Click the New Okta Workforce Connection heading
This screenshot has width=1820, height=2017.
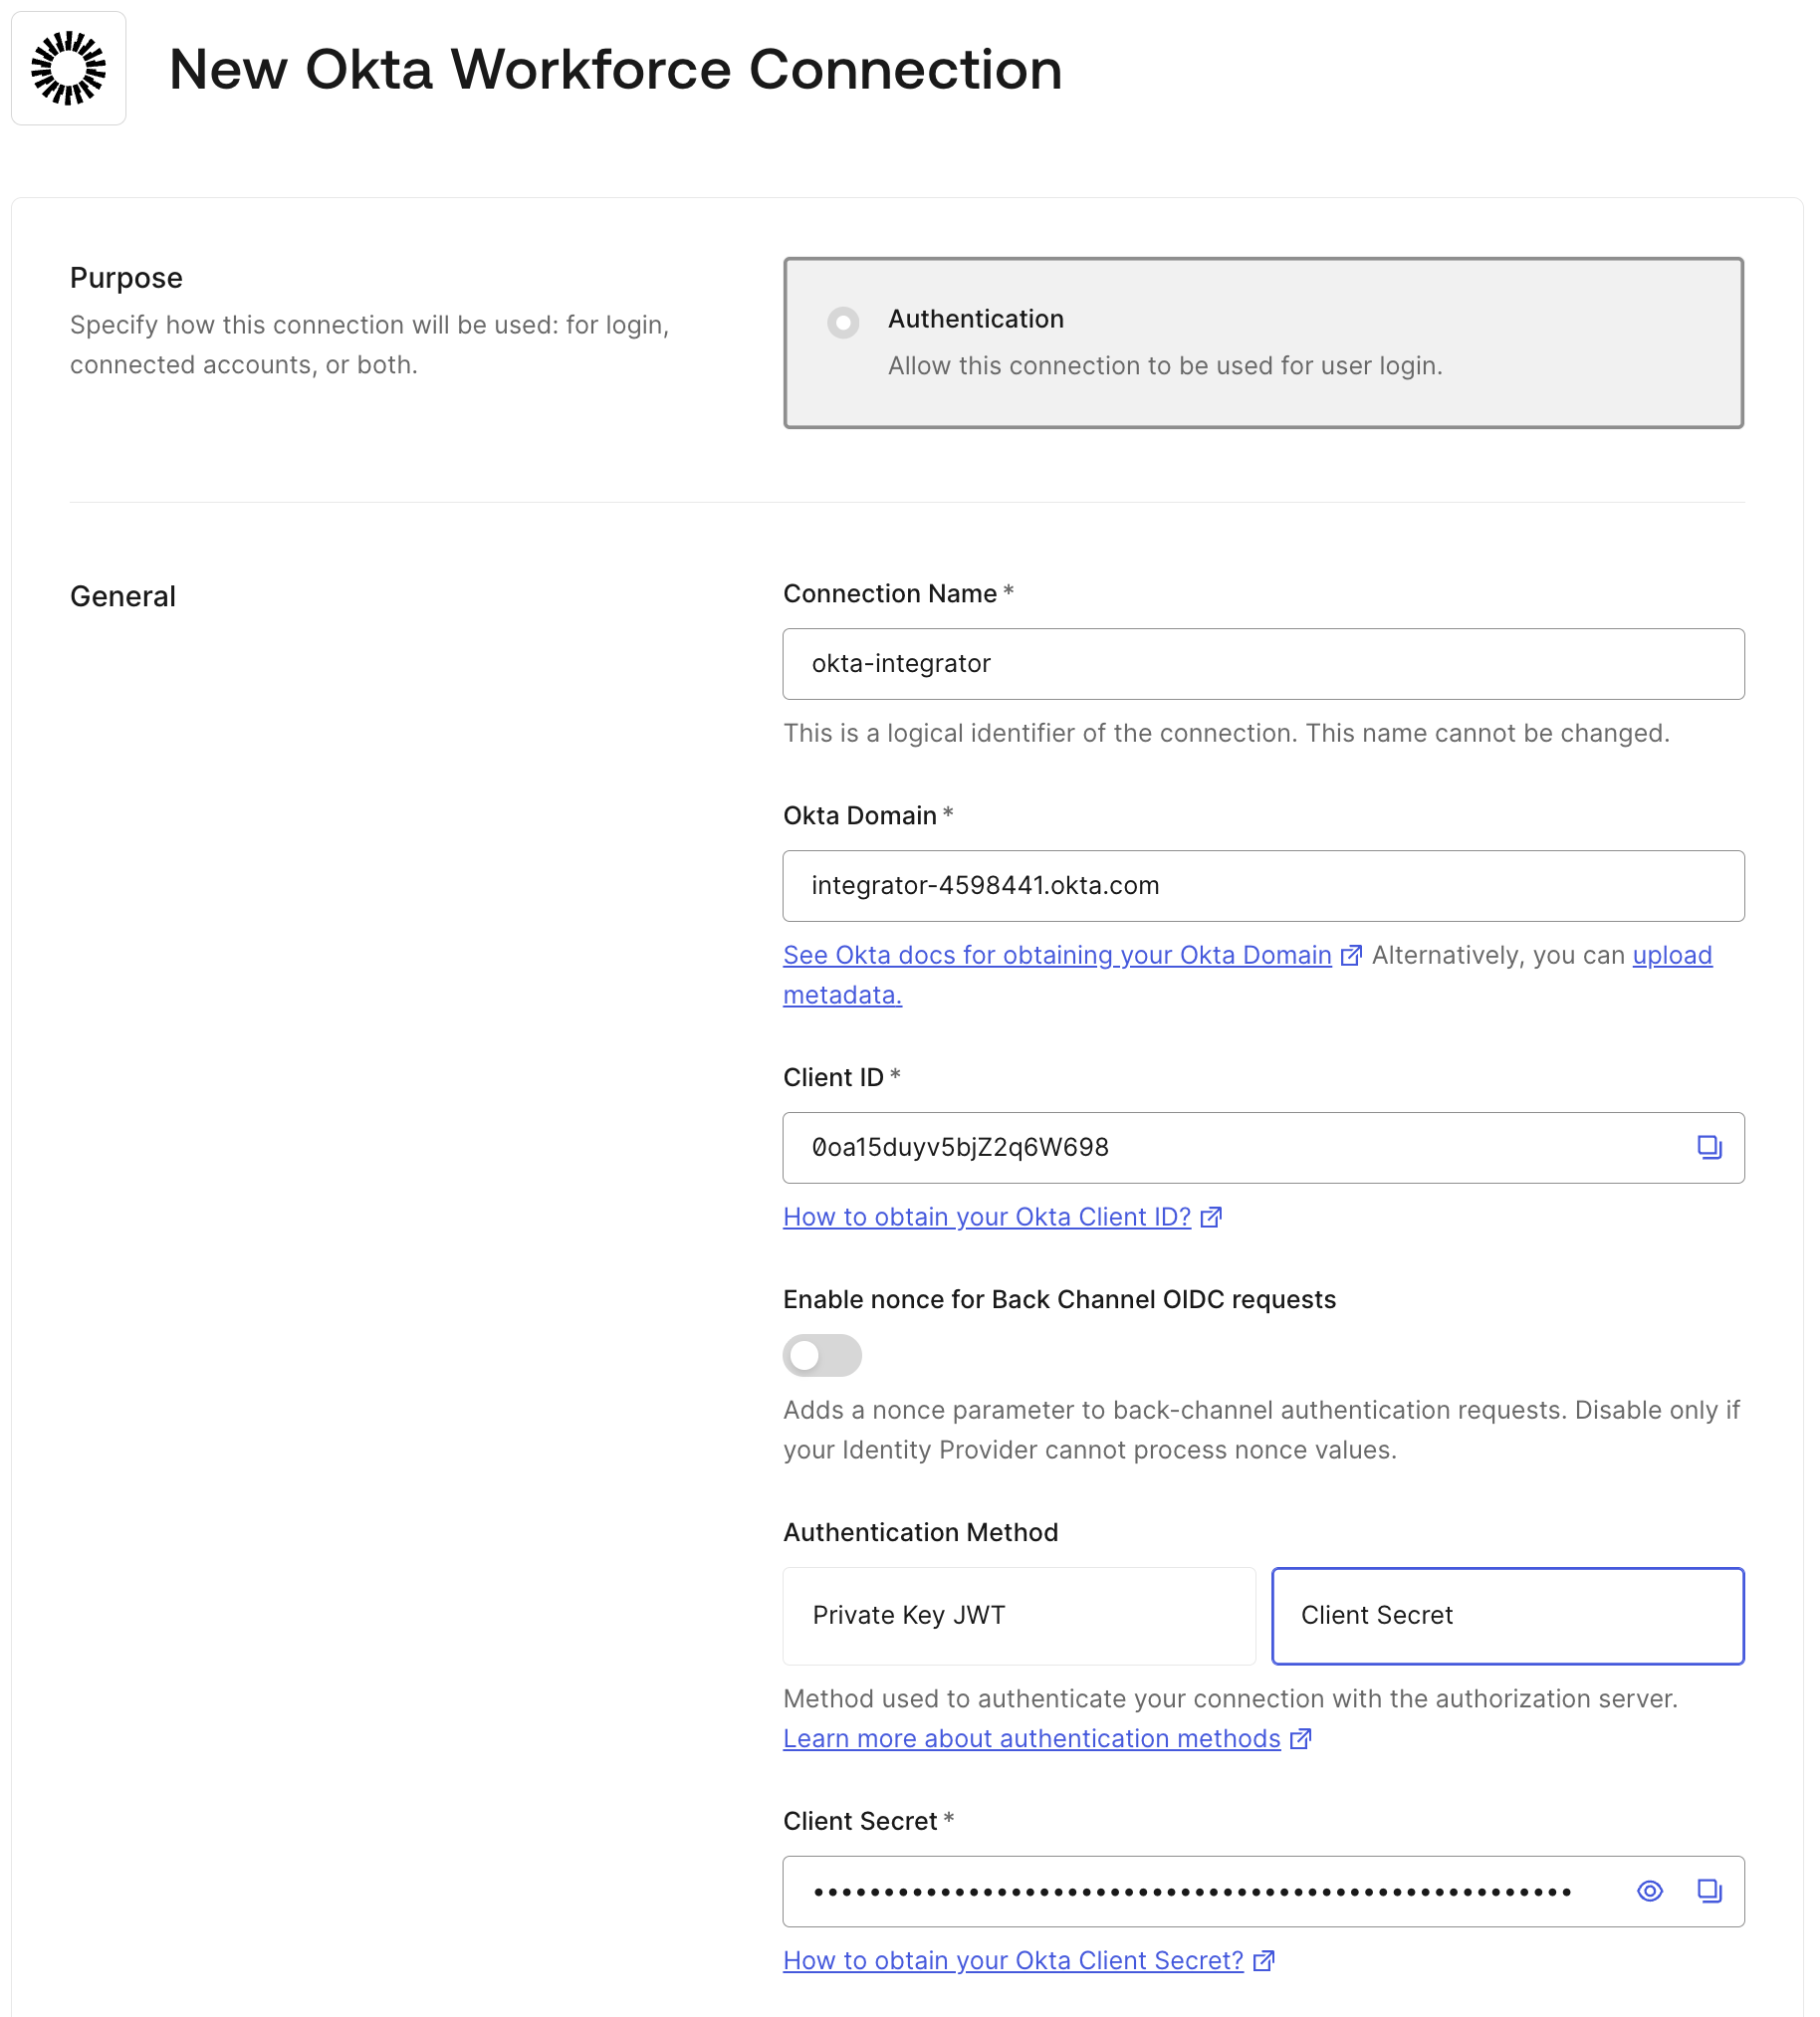615,69
